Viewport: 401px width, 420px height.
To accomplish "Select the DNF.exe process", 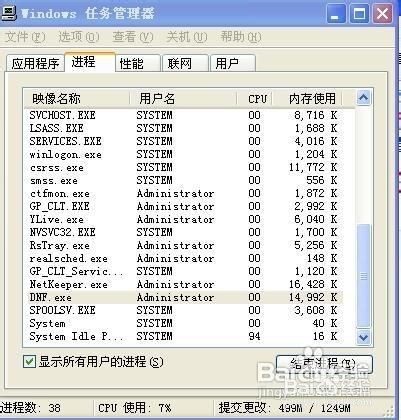I will (183, 297).
